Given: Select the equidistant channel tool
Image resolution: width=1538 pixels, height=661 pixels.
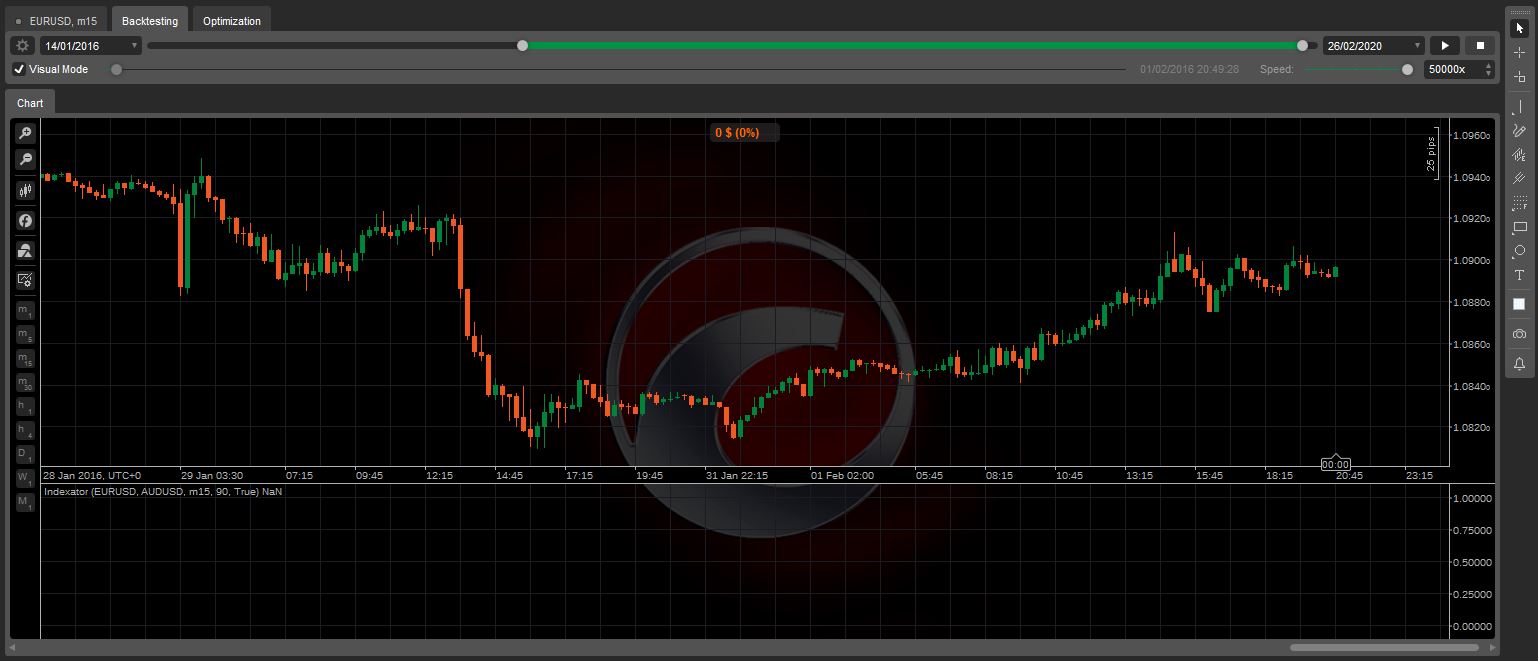Looking at the screenshot, I should tap(1519, 178).
